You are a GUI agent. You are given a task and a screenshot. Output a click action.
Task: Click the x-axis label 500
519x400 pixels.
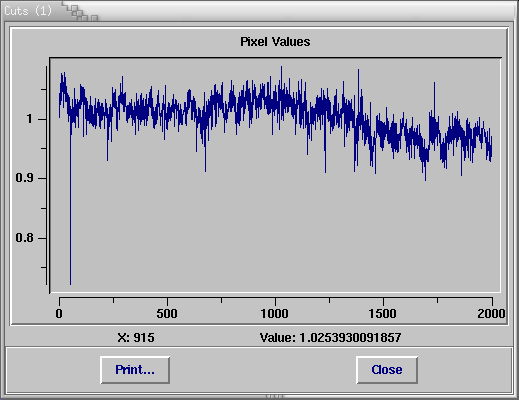coord(167,314)
